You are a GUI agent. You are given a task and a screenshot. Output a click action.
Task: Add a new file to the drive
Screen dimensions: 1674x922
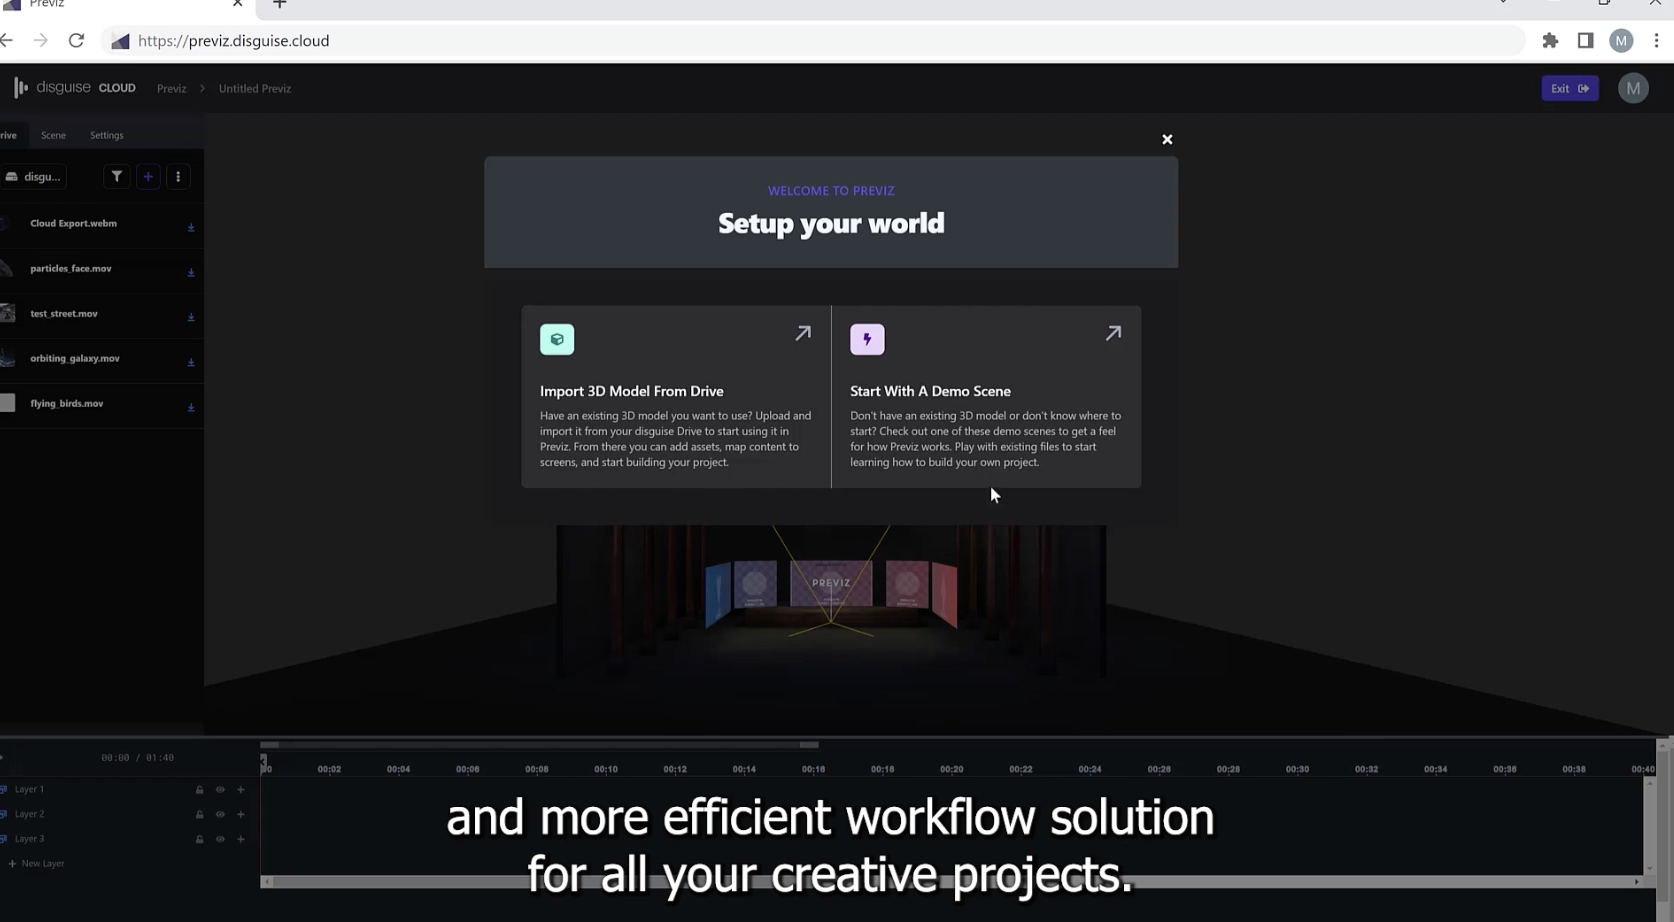(148, 176)
